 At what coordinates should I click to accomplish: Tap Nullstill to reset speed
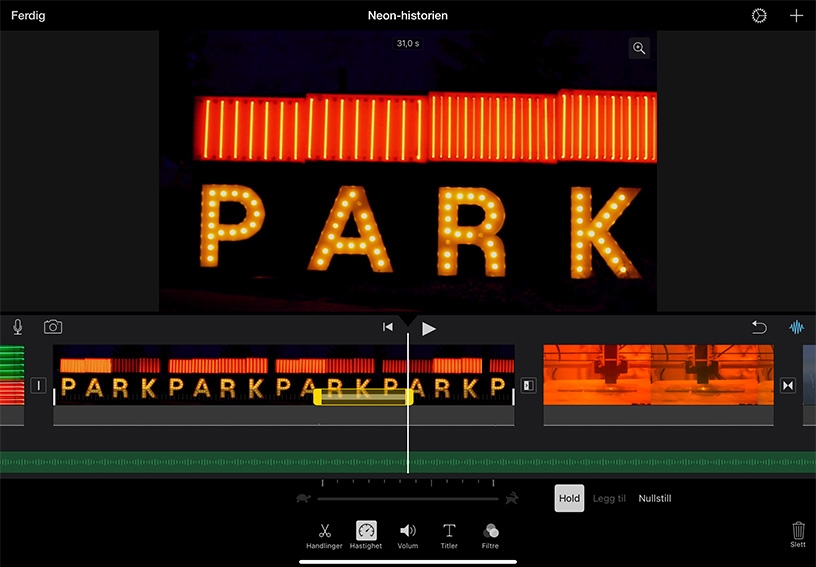coord(655,498)
